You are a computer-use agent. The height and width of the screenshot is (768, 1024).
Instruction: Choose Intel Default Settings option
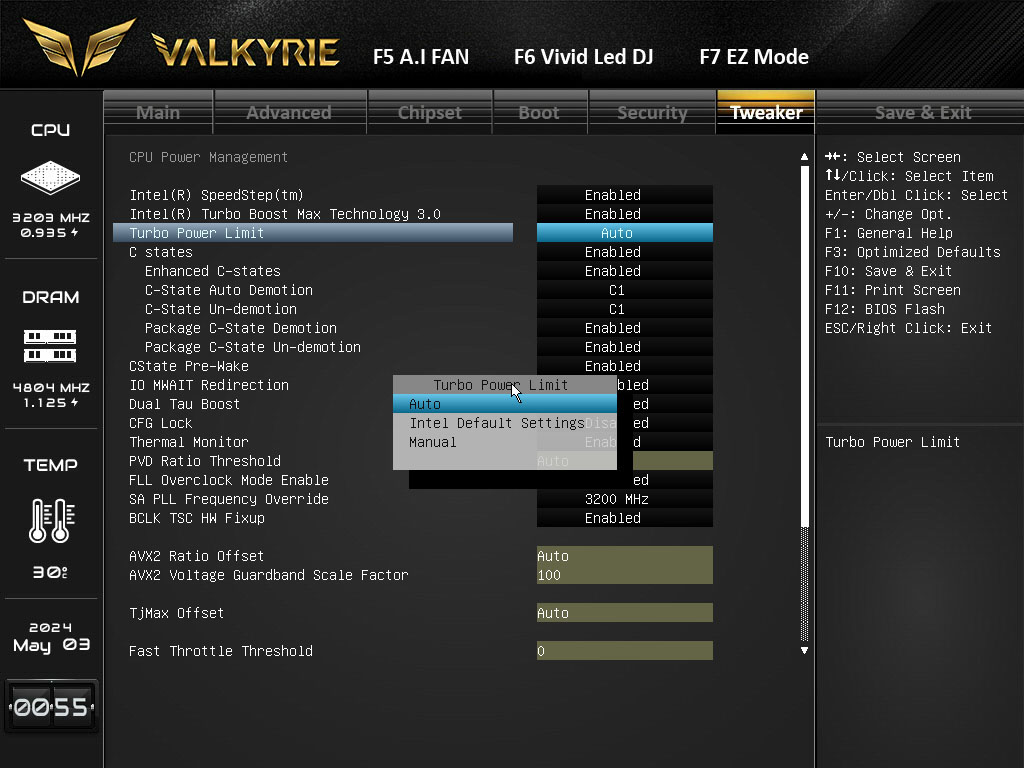click(496, 423)
